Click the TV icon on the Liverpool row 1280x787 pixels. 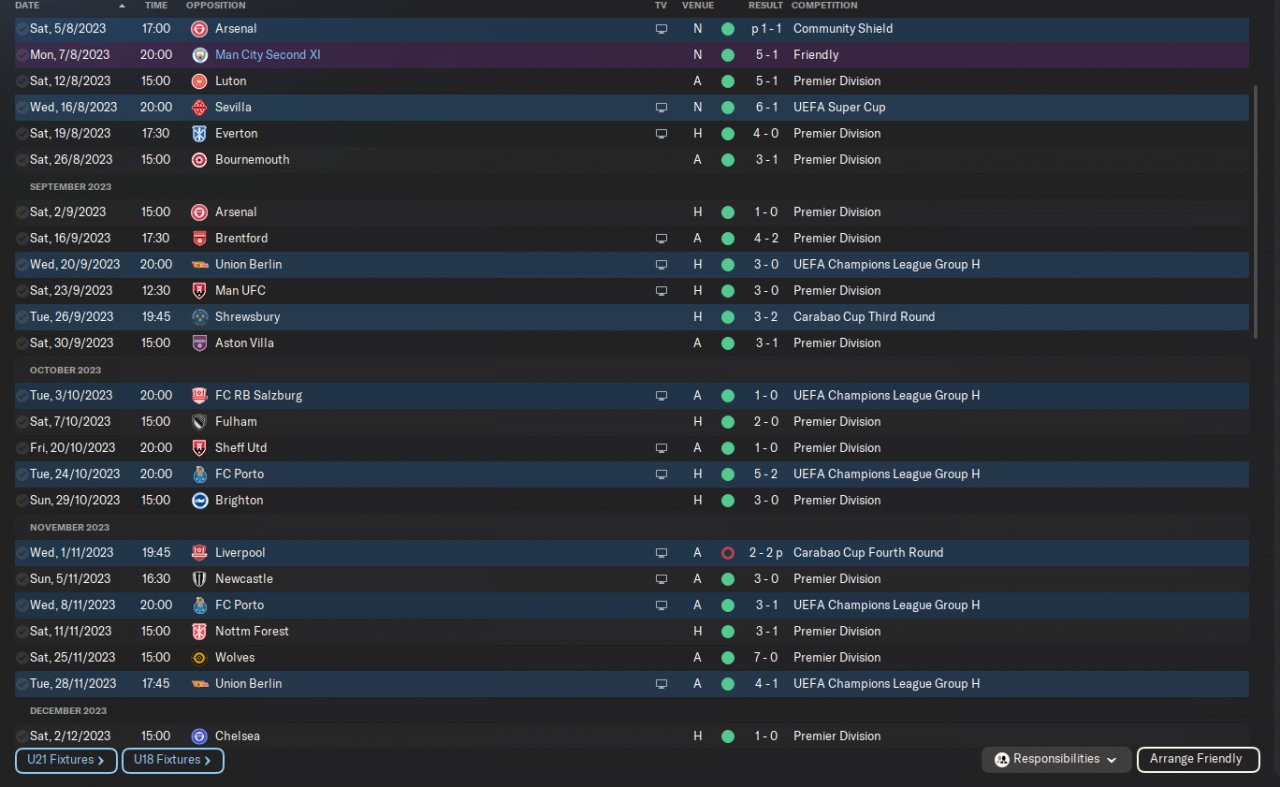(x=661, y=553)
